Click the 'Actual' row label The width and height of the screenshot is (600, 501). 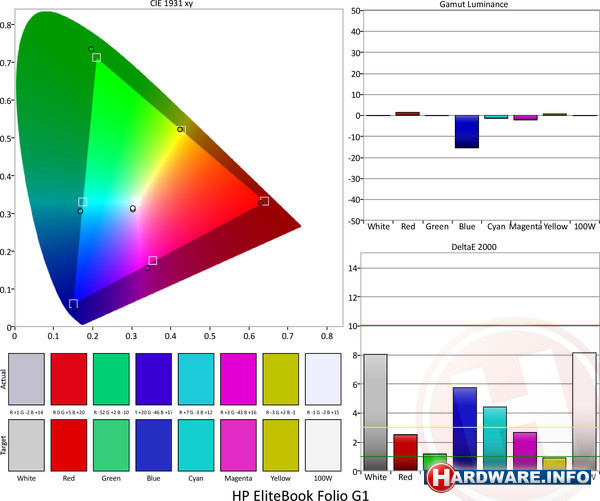point(3,379)
